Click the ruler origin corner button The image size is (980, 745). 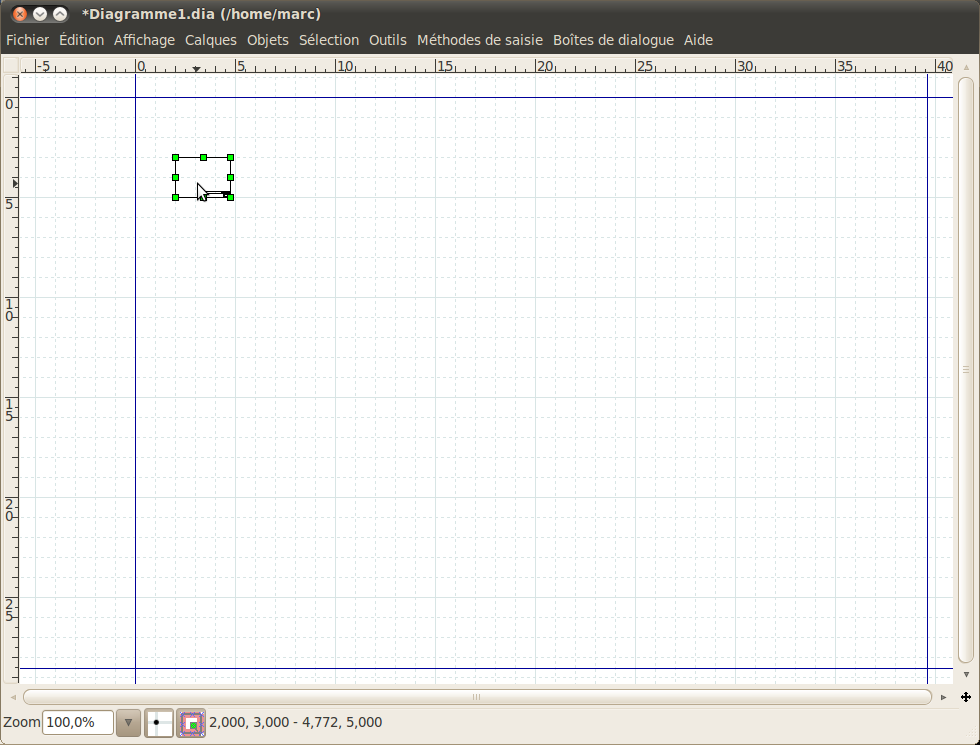10,66
